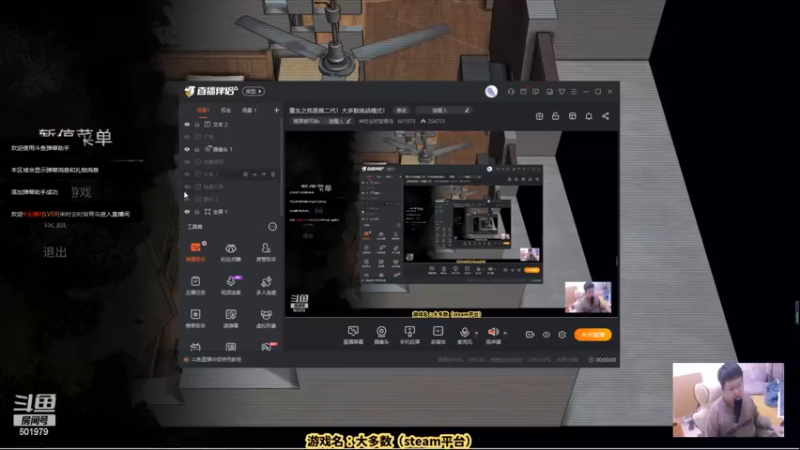Select the 全屏 1 source row
This screenshot has height=450, width=800.
(x=231, y=212)
